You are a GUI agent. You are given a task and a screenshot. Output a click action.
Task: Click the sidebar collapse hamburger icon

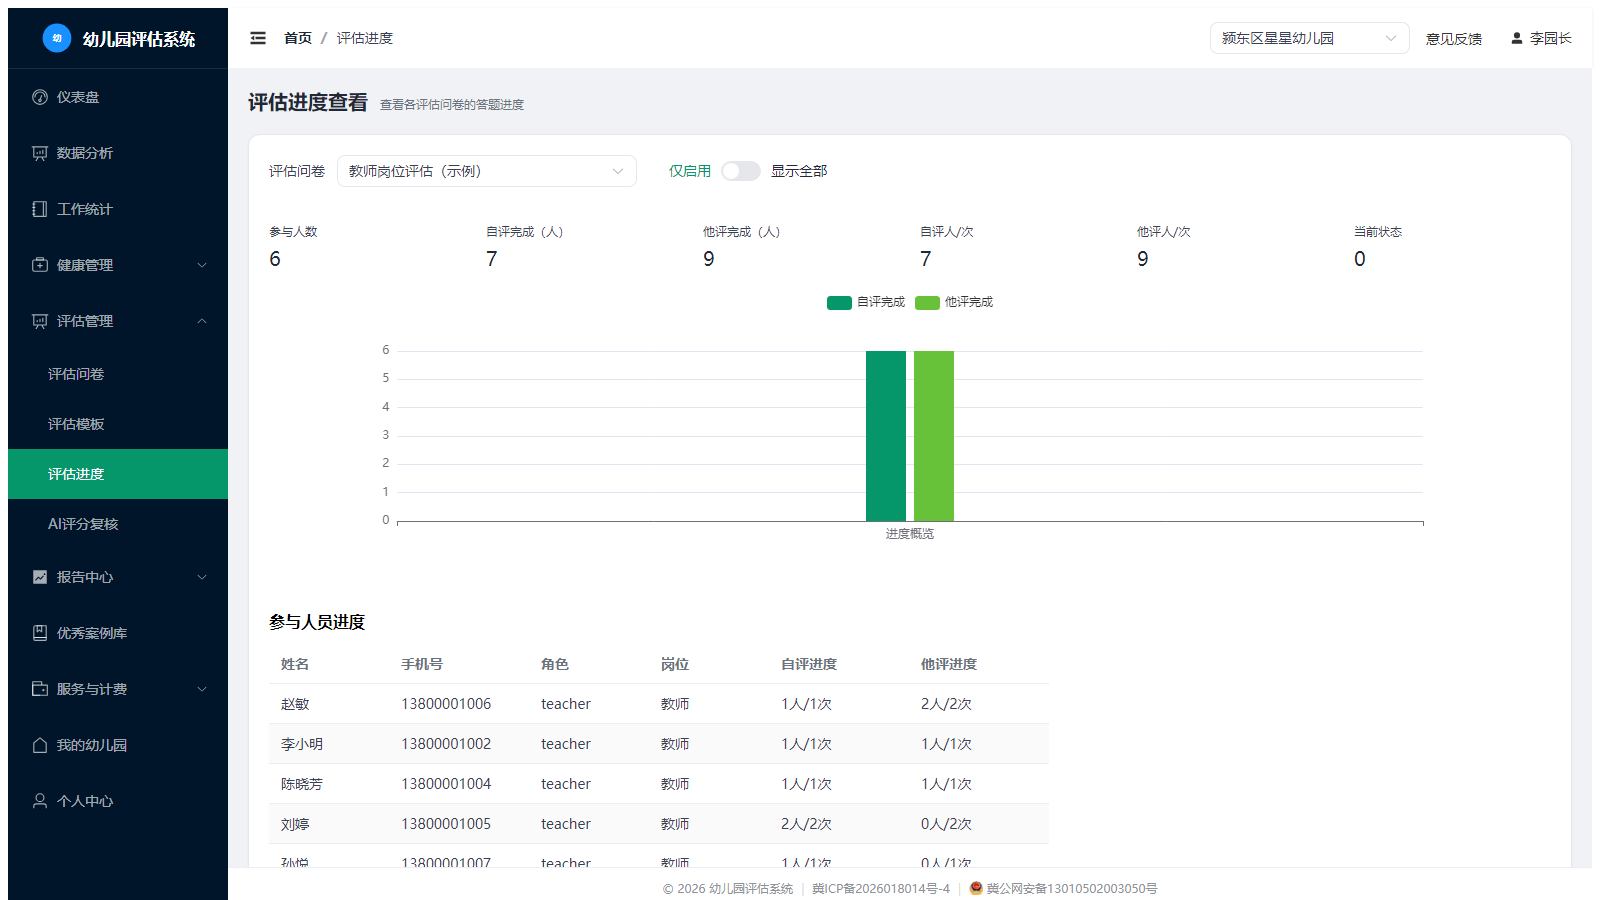coord(258,38)
